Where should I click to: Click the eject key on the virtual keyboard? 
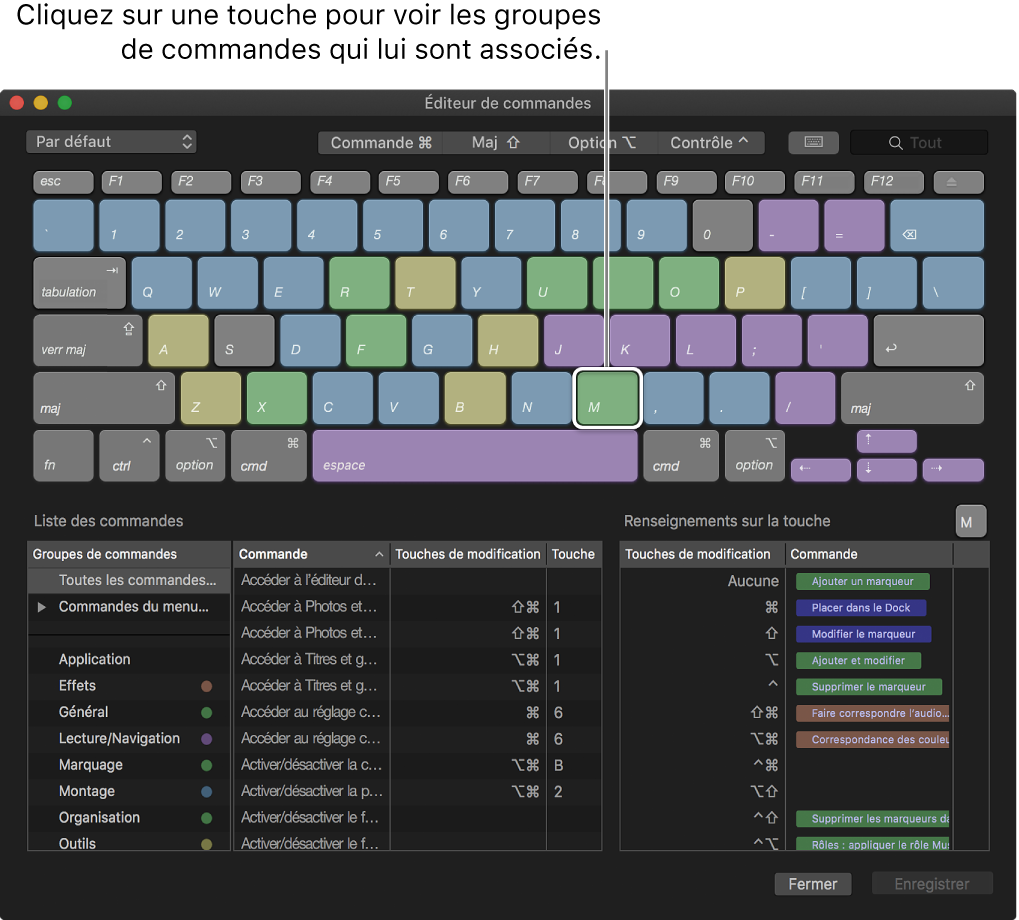[x=958, y=182]
